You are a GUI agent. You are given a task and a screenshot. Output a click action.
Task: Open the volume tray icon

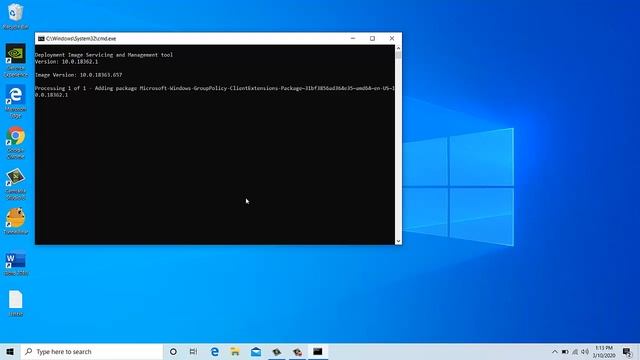tap(585, 352)
